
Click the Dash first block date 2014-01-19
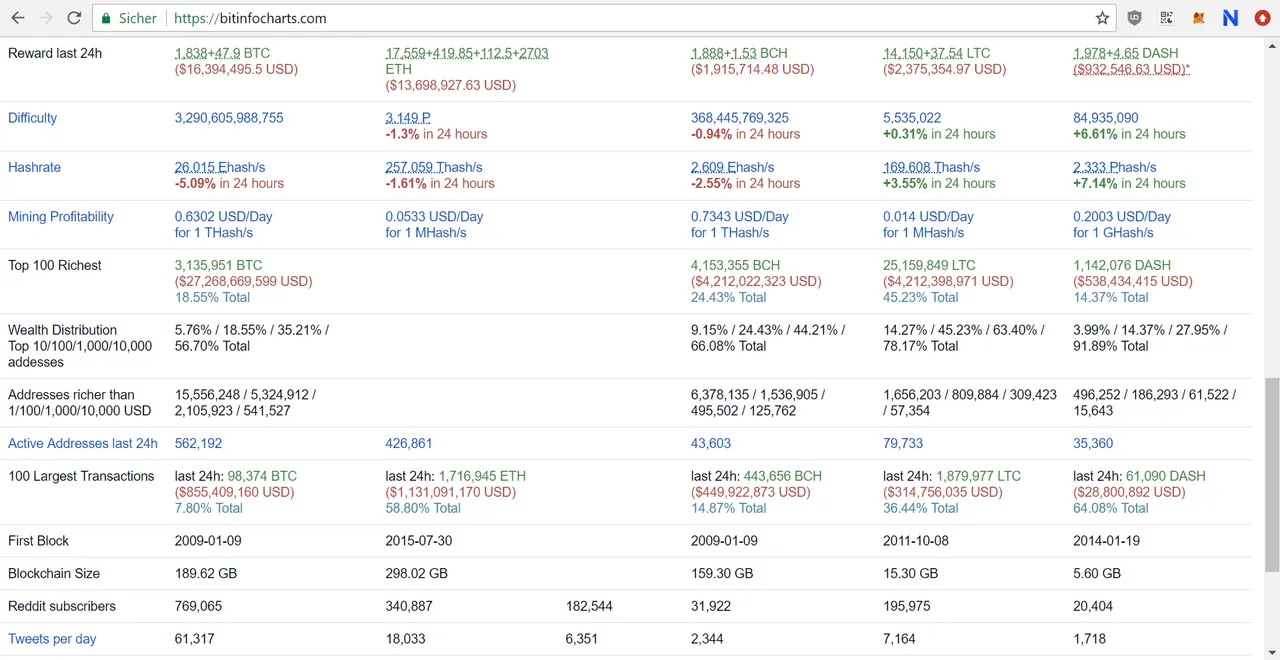[x=1106, y=541]
